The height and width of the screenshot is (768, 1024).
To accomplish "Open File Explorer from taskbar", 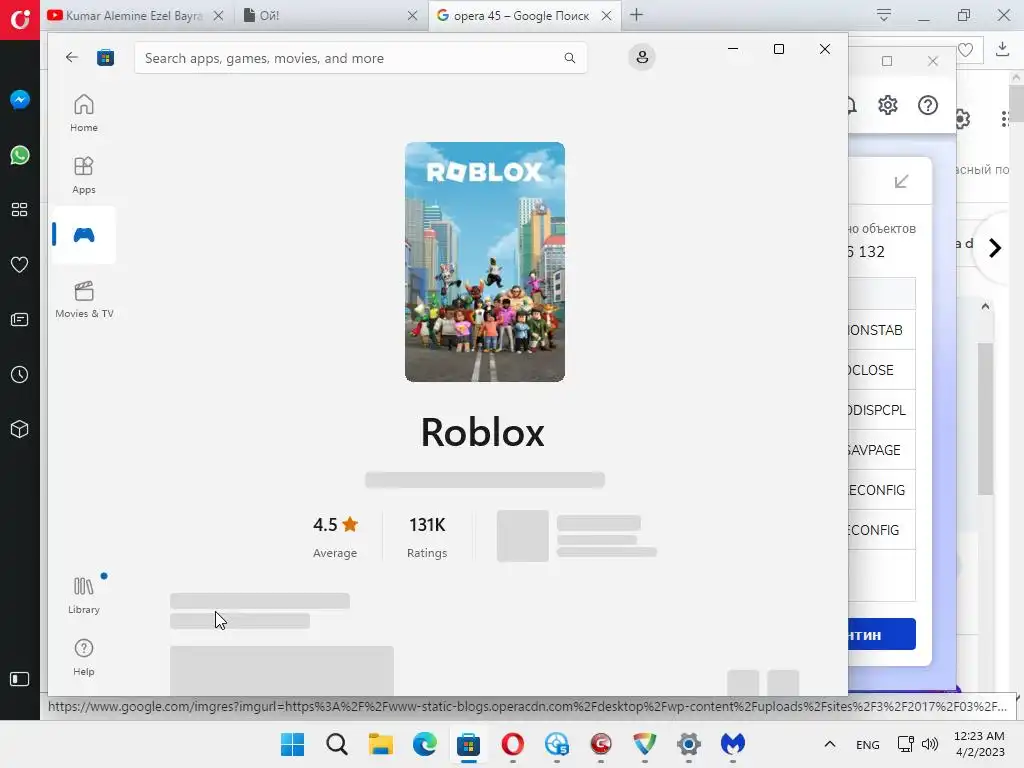I will 380,744.
